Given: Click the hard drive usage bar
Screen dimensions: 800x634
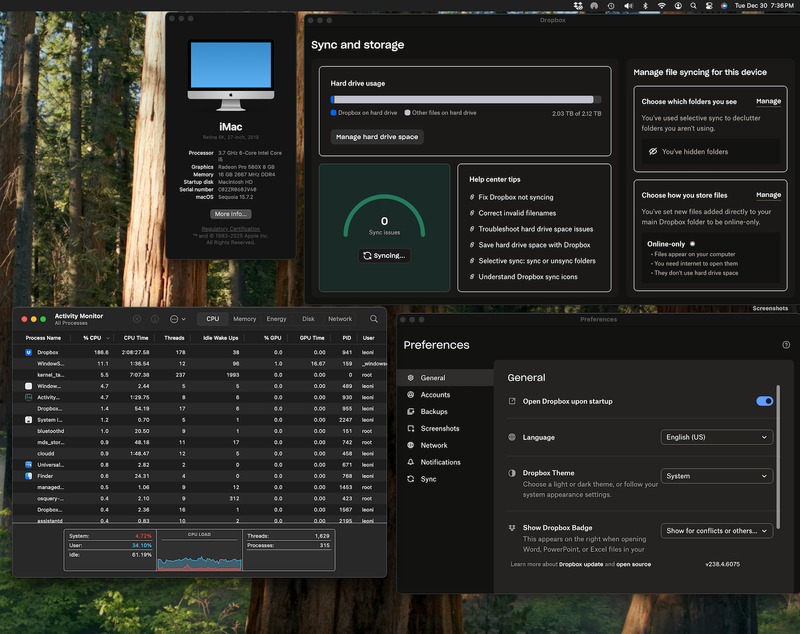Looking at the screenshot, I should point(465,100).
